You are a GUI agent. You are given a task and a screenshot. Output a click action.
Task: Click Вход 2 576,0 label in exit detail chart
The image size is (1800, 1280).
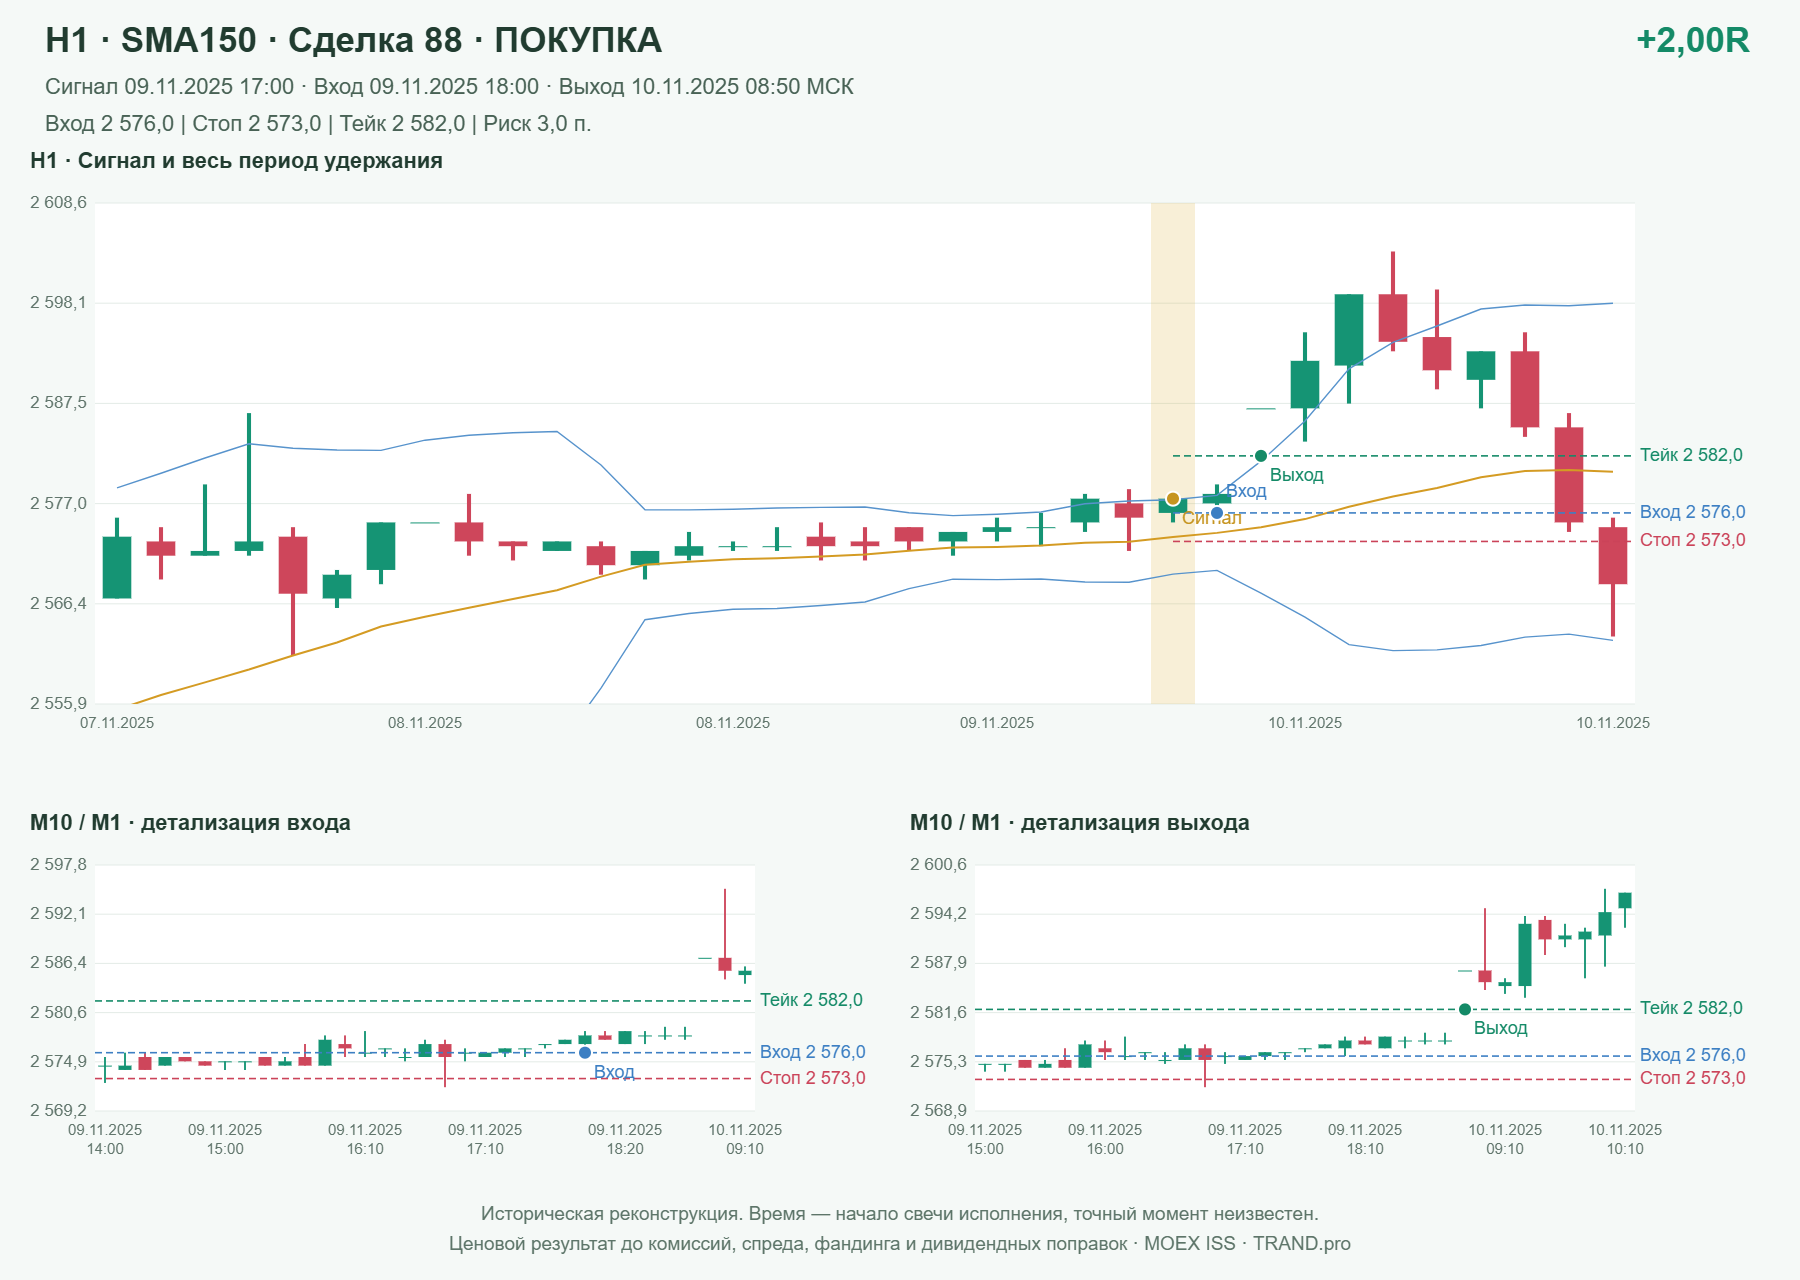point(1692,1055)
